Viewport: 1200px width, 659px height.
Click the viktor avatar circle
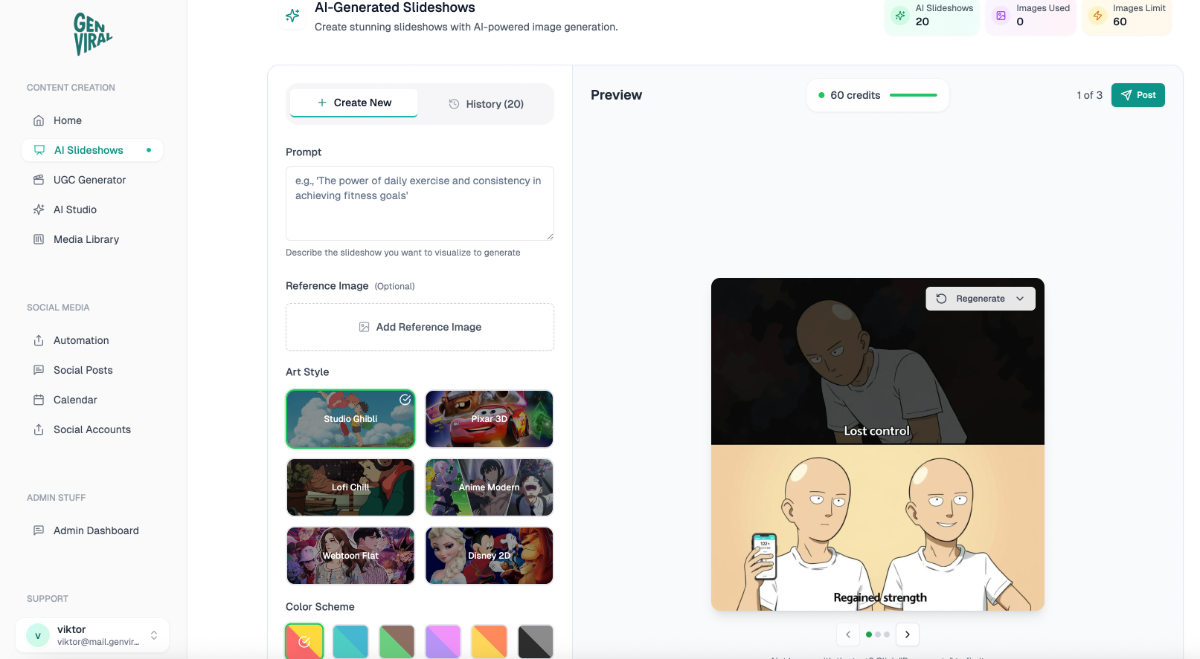(38, 635)
